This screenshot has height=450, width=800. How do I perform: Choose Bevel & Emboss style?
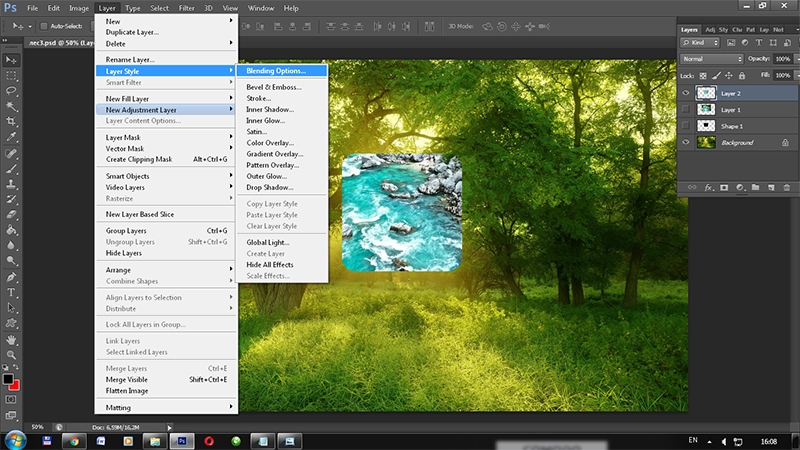pyautogui.click(x=282, y=87)
